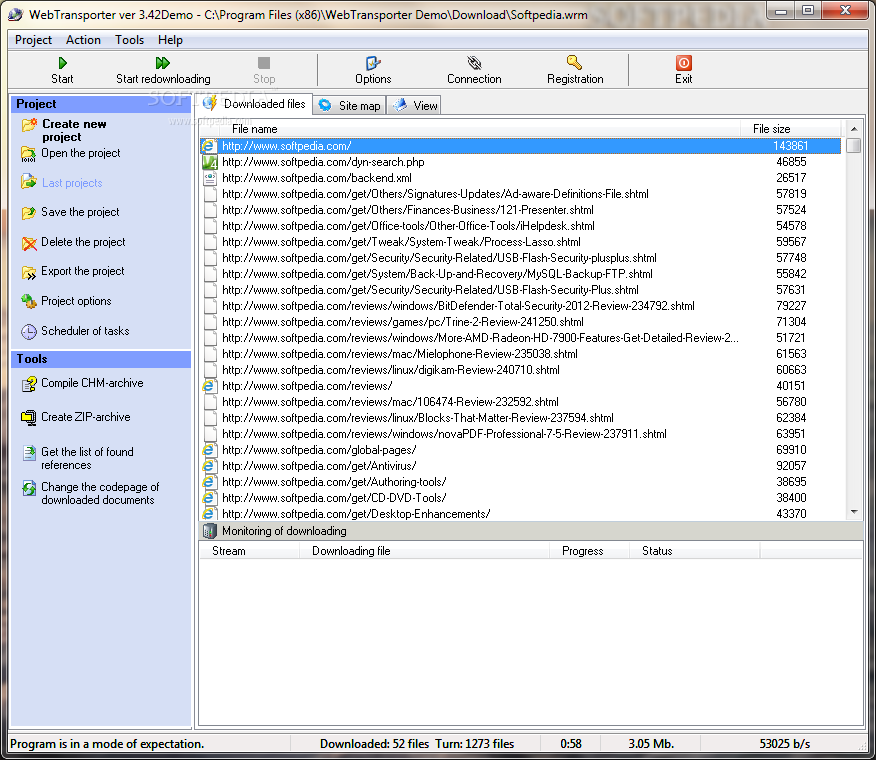The width and height of the screenshot is (876, 760).
Task: Click the Create new project link
Action: click(74, 131)
